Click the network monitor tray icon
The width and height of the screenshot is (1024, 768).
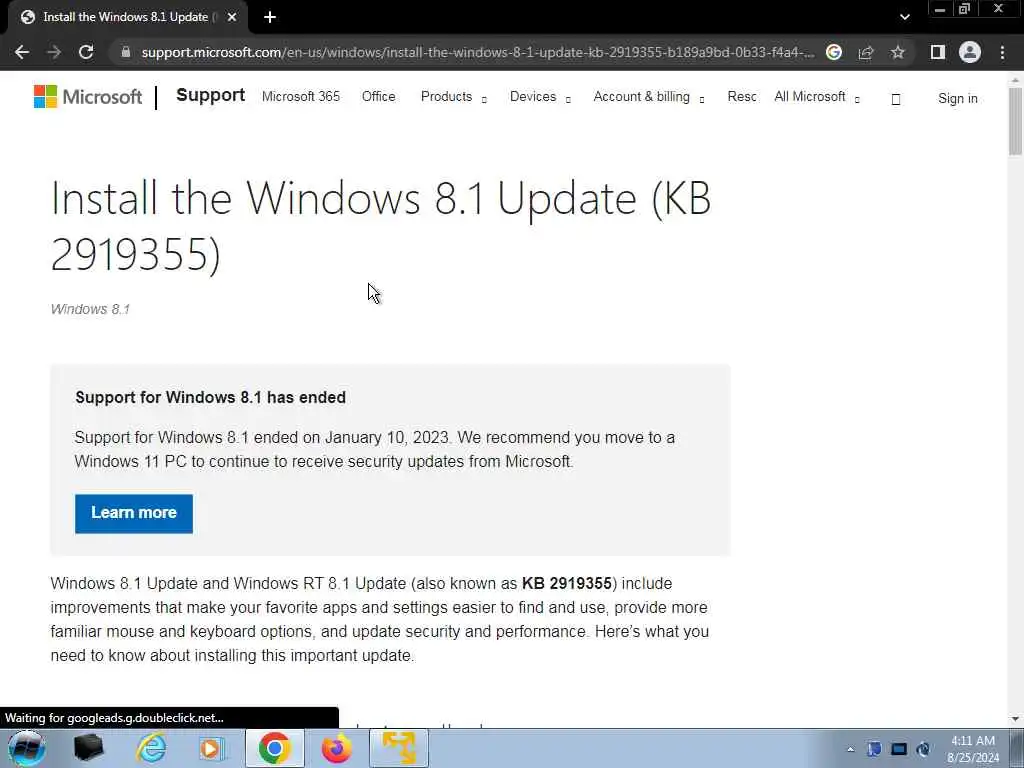click(899, 749)
